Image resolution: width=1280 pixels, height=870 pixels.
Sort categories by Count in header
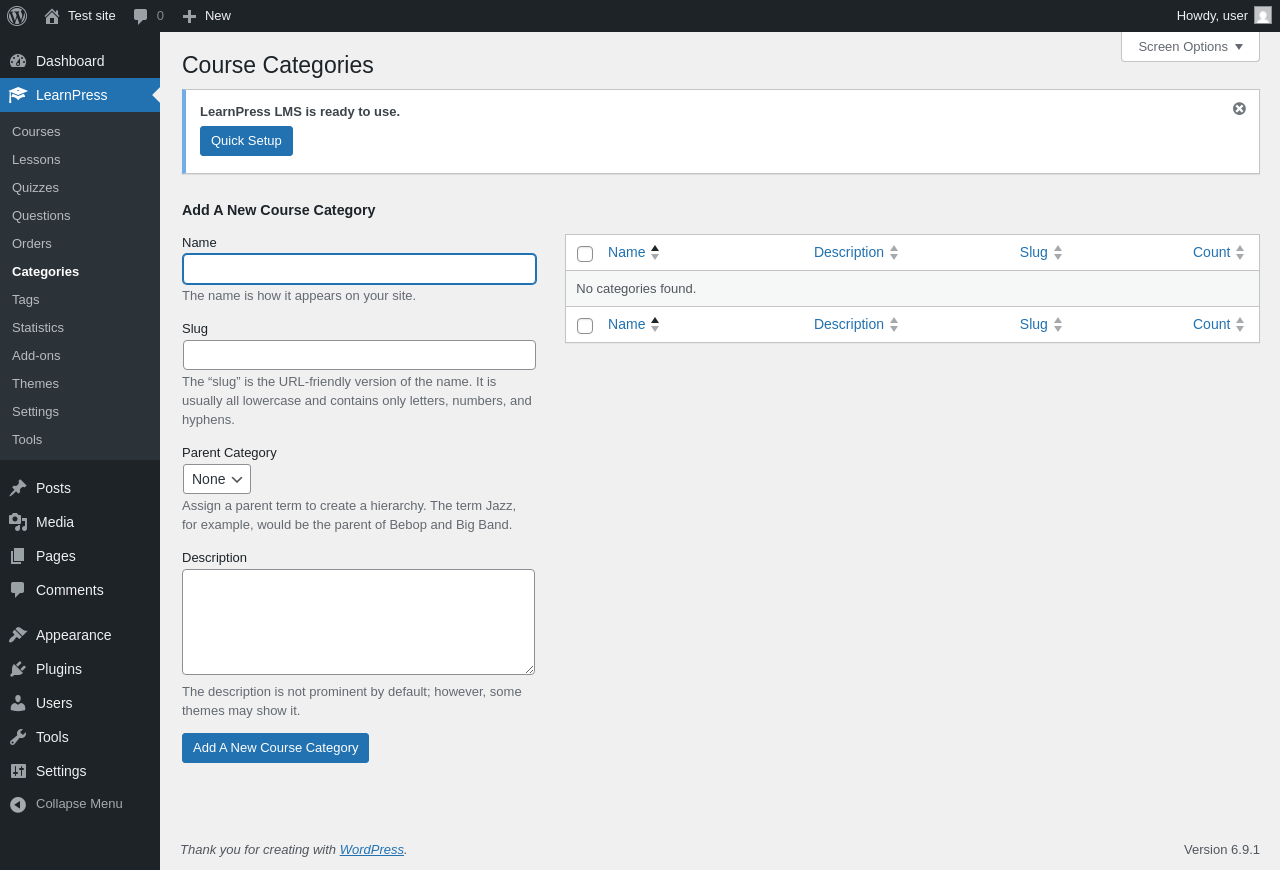(1211, 252)
